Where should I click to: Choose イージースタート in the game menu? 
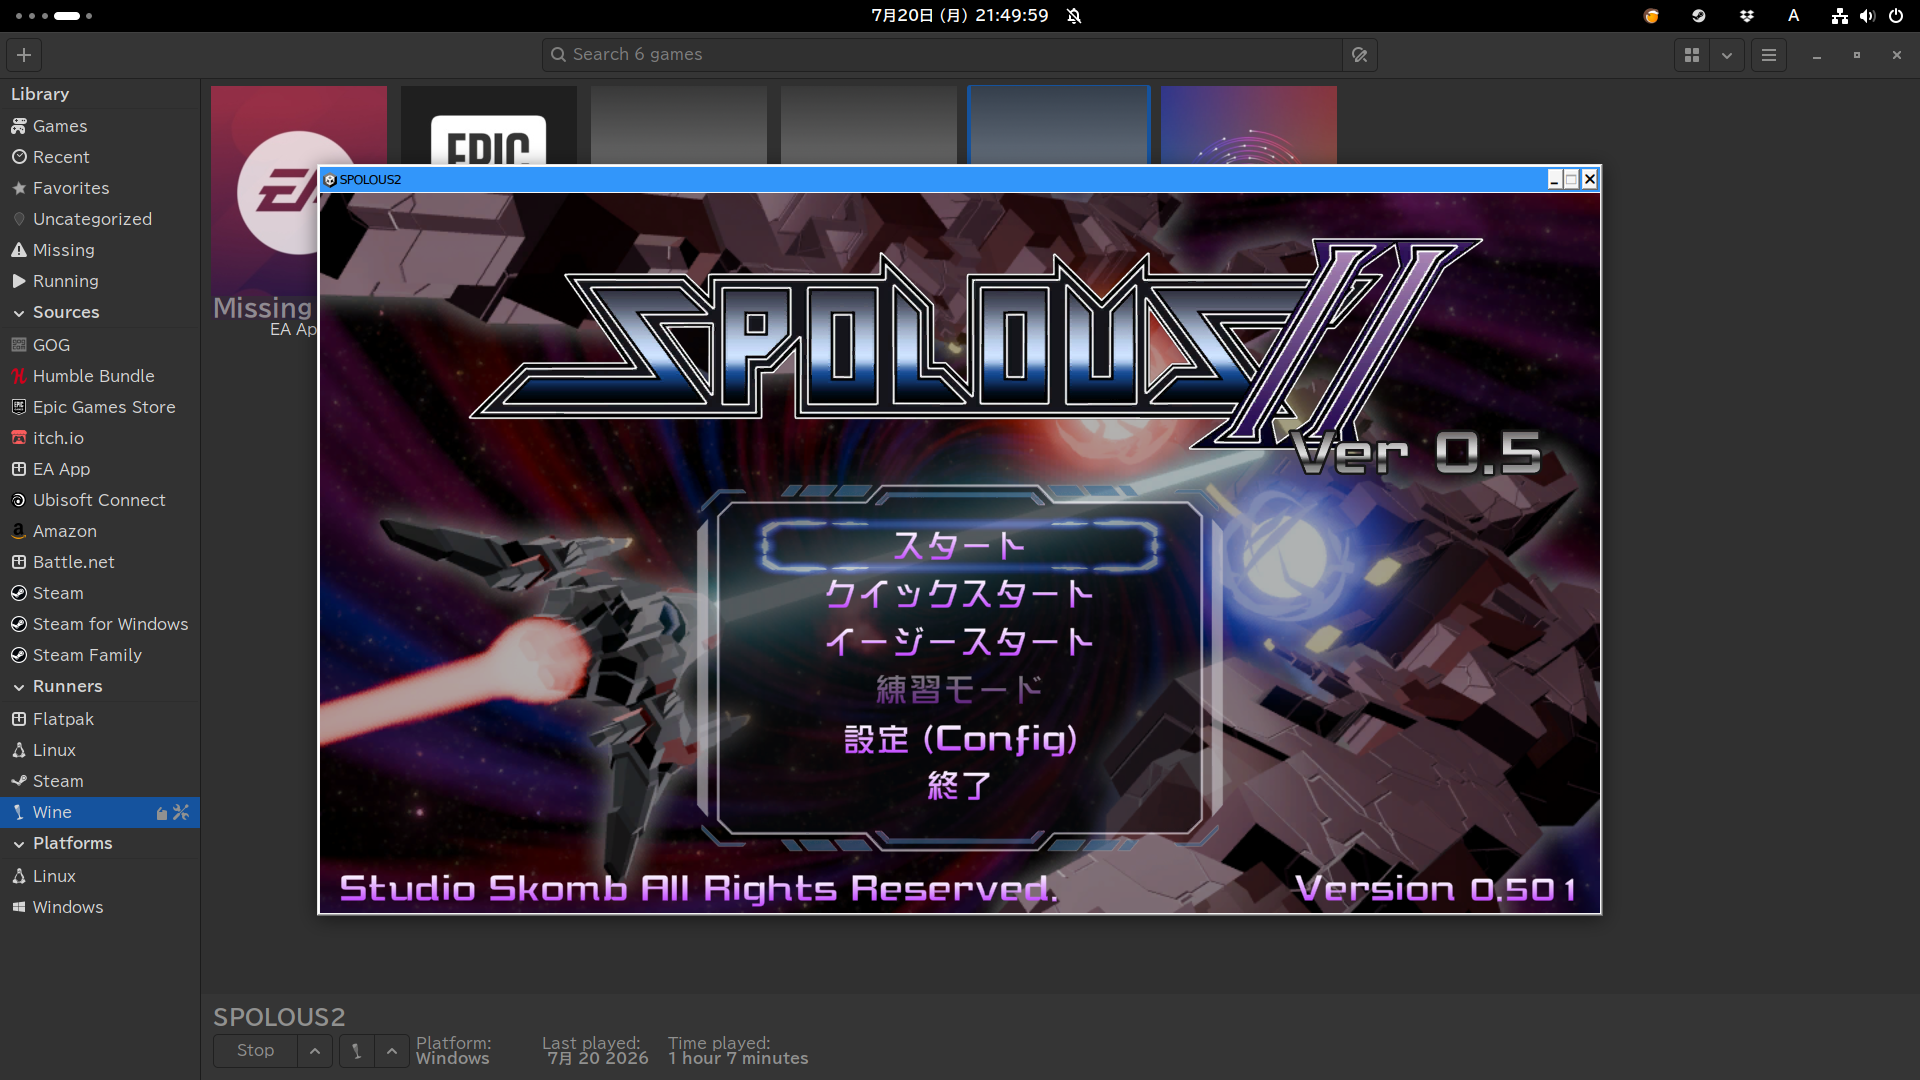[960, 642]
